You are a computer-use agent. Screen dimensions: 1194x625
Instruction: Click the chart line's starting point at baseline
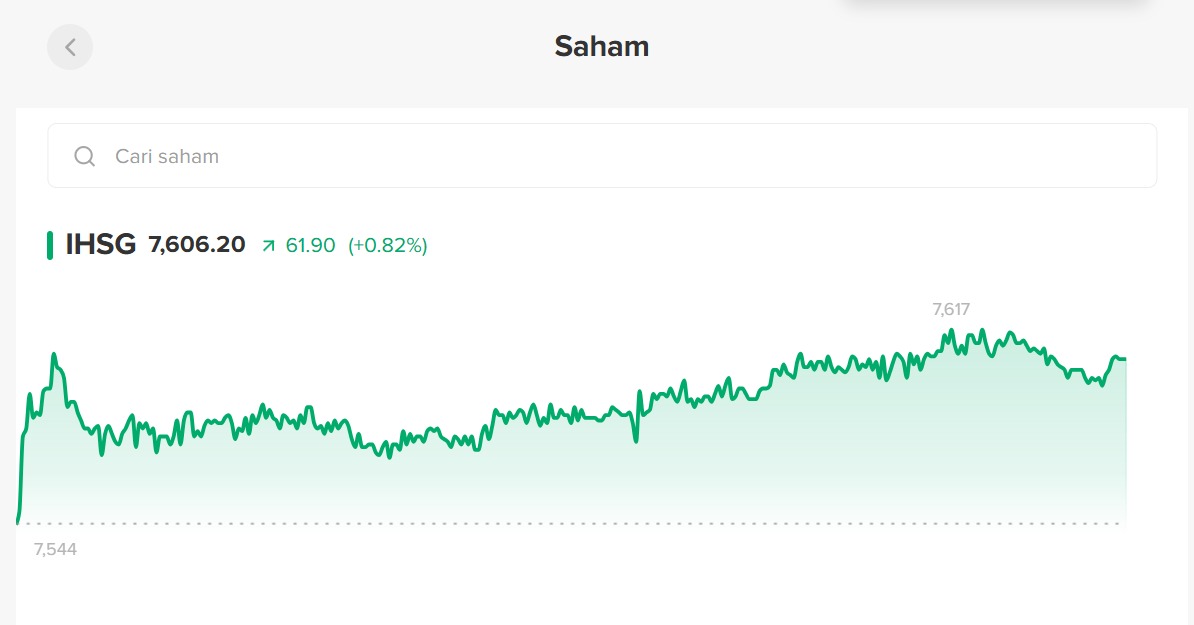18,521
